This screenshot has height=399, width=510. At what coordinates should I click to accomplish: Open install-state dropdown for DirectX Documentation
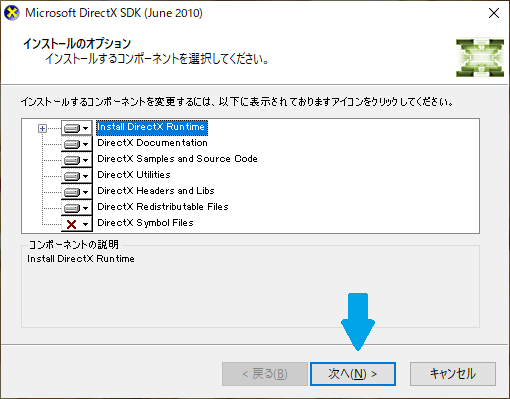(76, 144)
